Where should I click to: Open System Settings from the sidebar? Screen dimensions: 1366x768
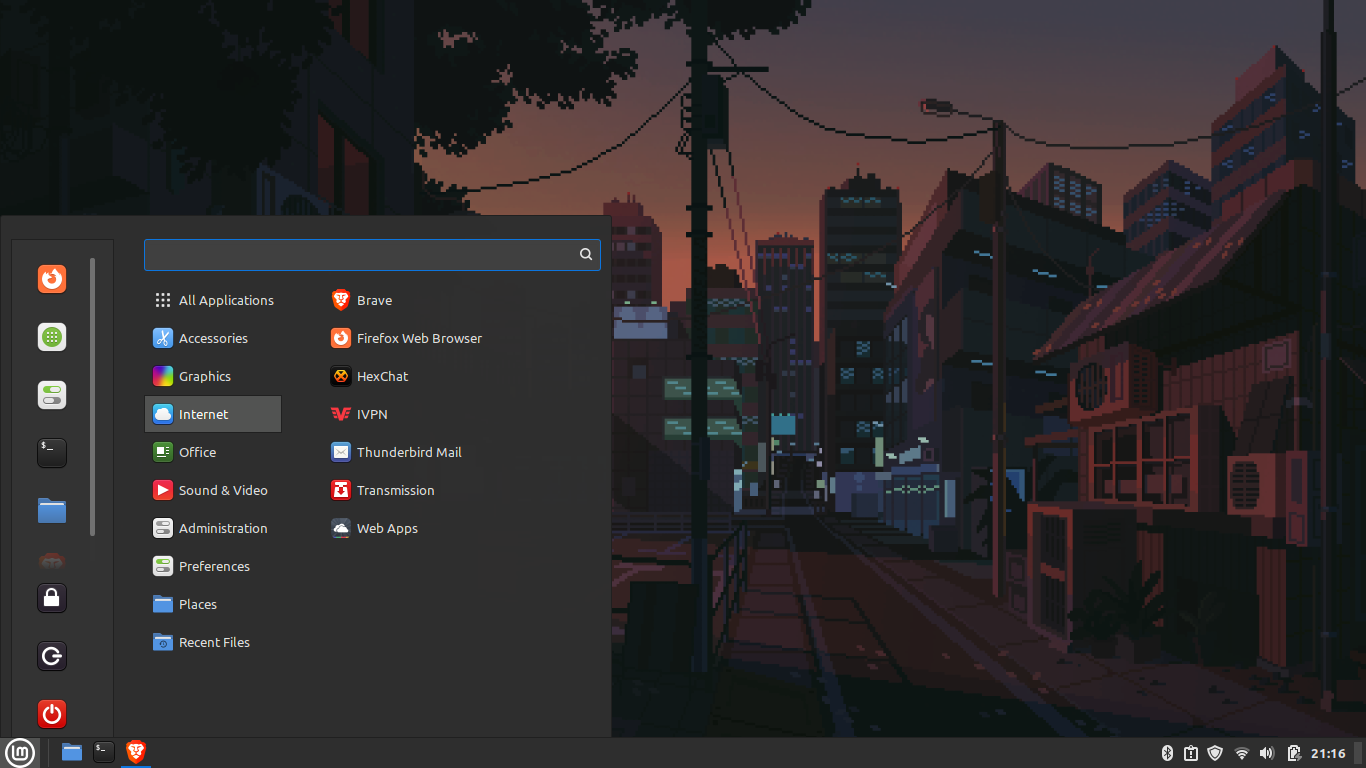pos(51,395)
